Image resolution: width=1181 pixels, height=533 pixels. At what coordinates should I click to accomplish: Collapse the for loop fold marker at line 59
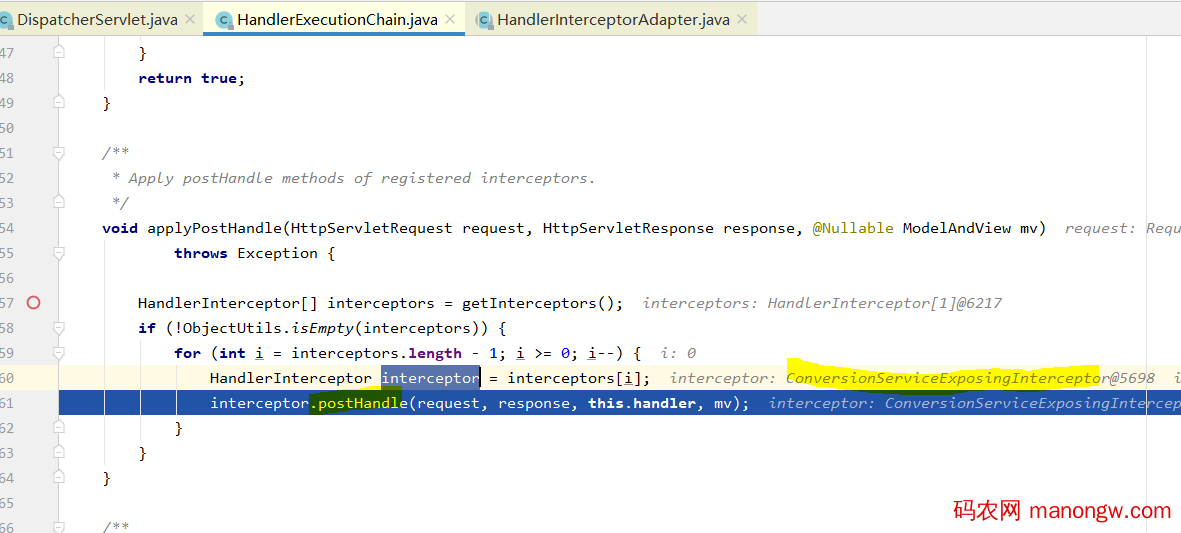click(x=59, y=353)
